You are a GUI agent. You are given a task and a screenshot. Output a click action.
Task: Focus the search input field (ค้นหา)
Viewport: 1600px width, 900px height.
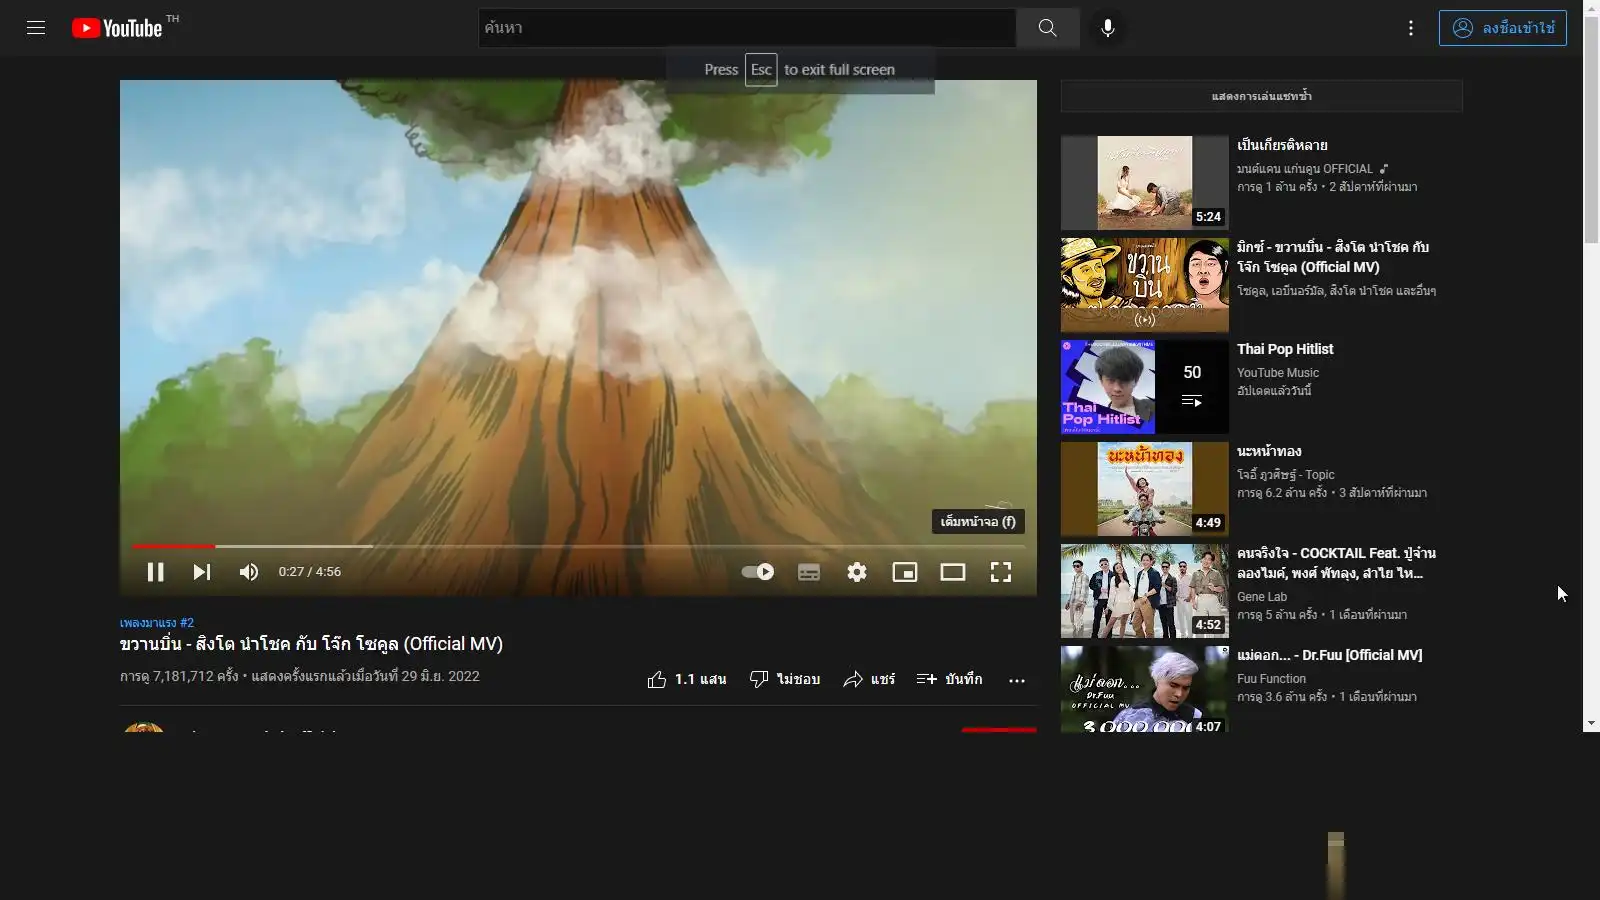pyautogui.click(x=747, y=28)
